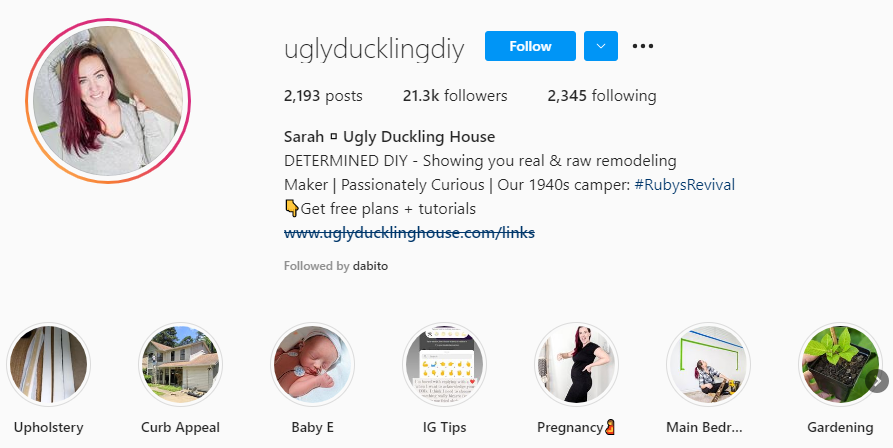Visit www.uglyducklinghouse.com/links
The image size is (893, 448).
click(x=409, y=232)
